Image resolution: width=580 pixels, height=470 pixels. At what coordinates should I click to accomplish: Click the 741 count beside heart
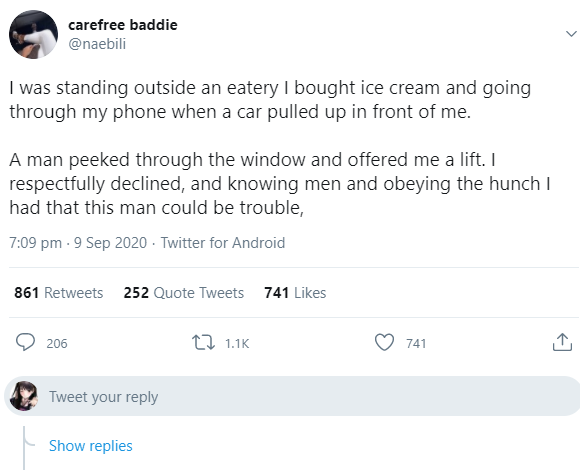coord(416,344)
